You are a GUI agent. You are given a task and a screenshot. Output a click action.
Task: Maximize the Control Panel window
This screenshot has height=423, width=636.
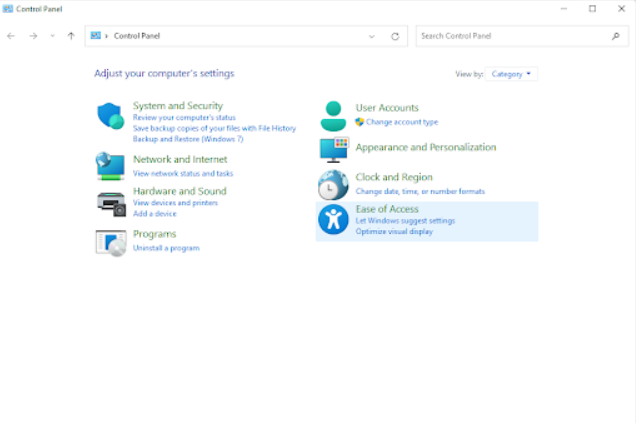point(593,9)
